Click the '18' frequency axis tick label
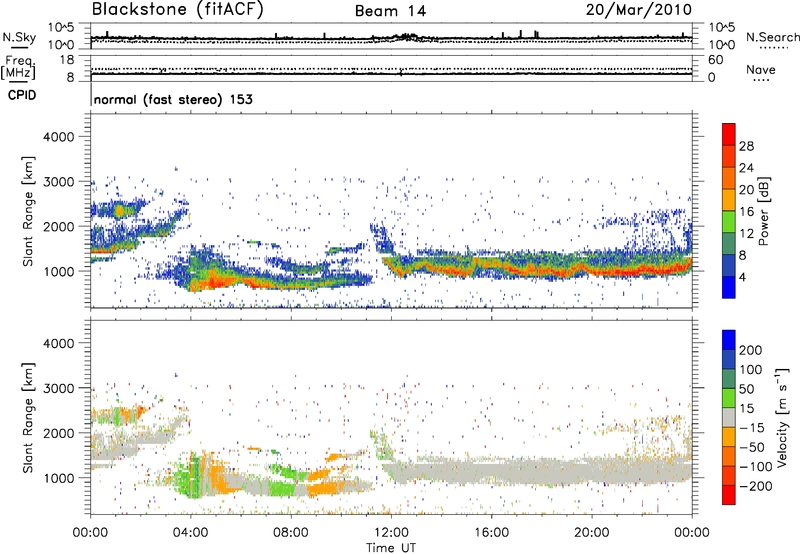This screenshot has height=554, width=800. (x=67, y=60)
